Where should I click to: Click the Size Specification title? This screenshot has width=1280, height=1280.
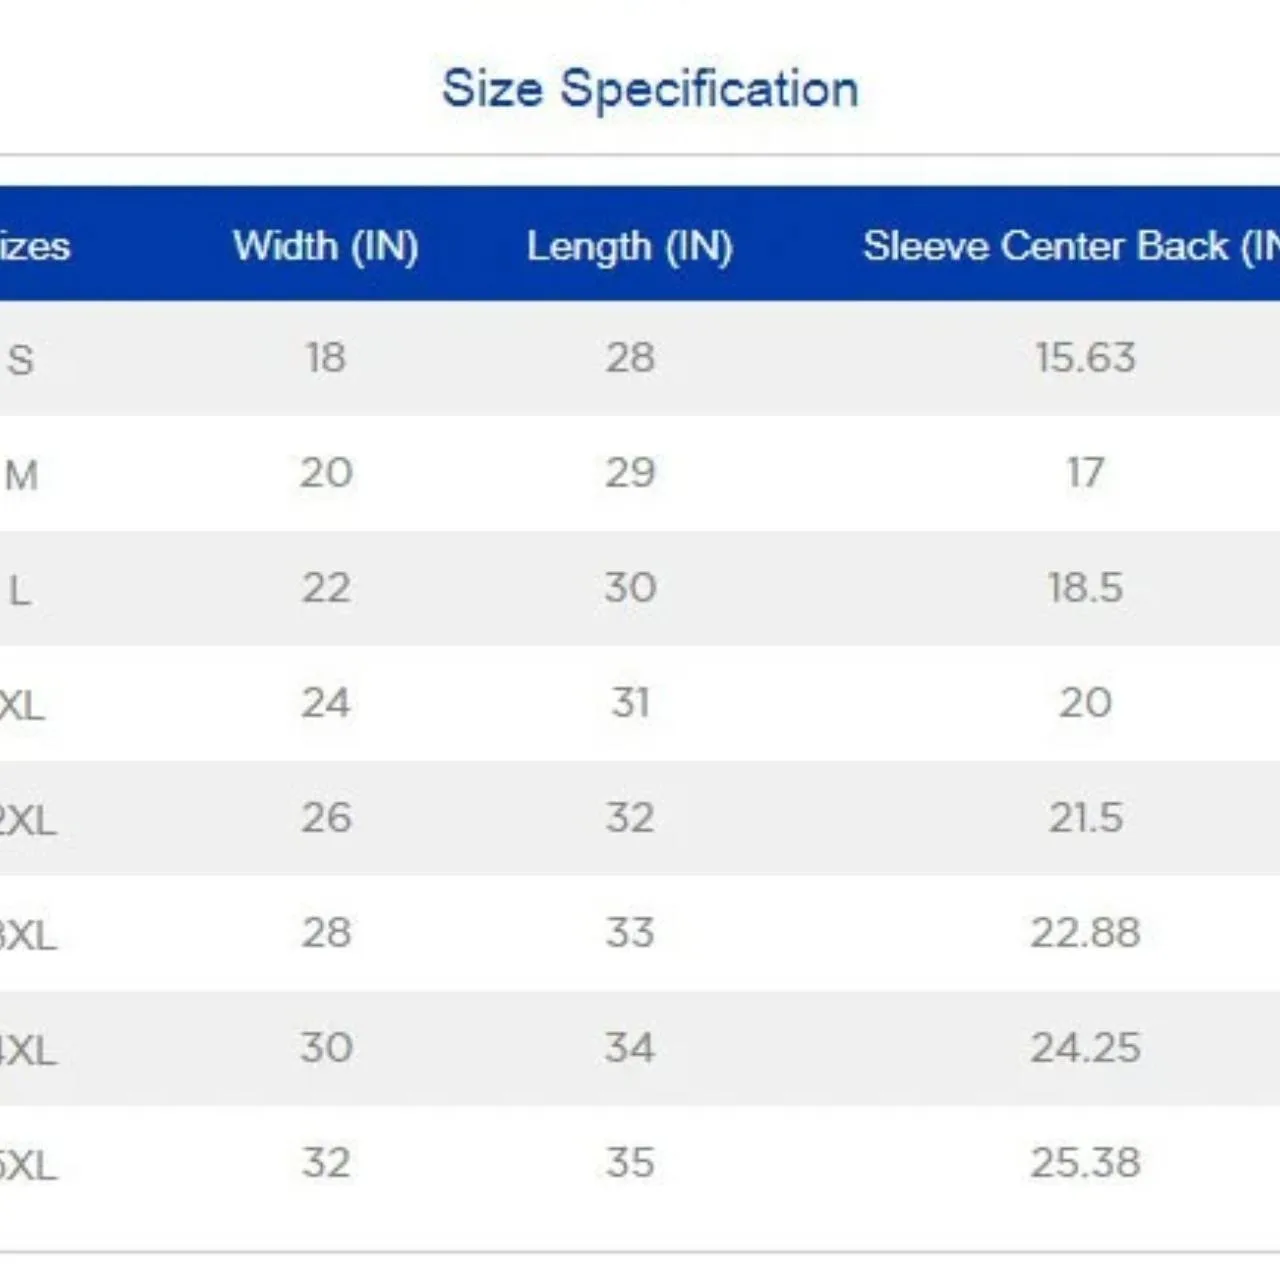coord(650,89)
